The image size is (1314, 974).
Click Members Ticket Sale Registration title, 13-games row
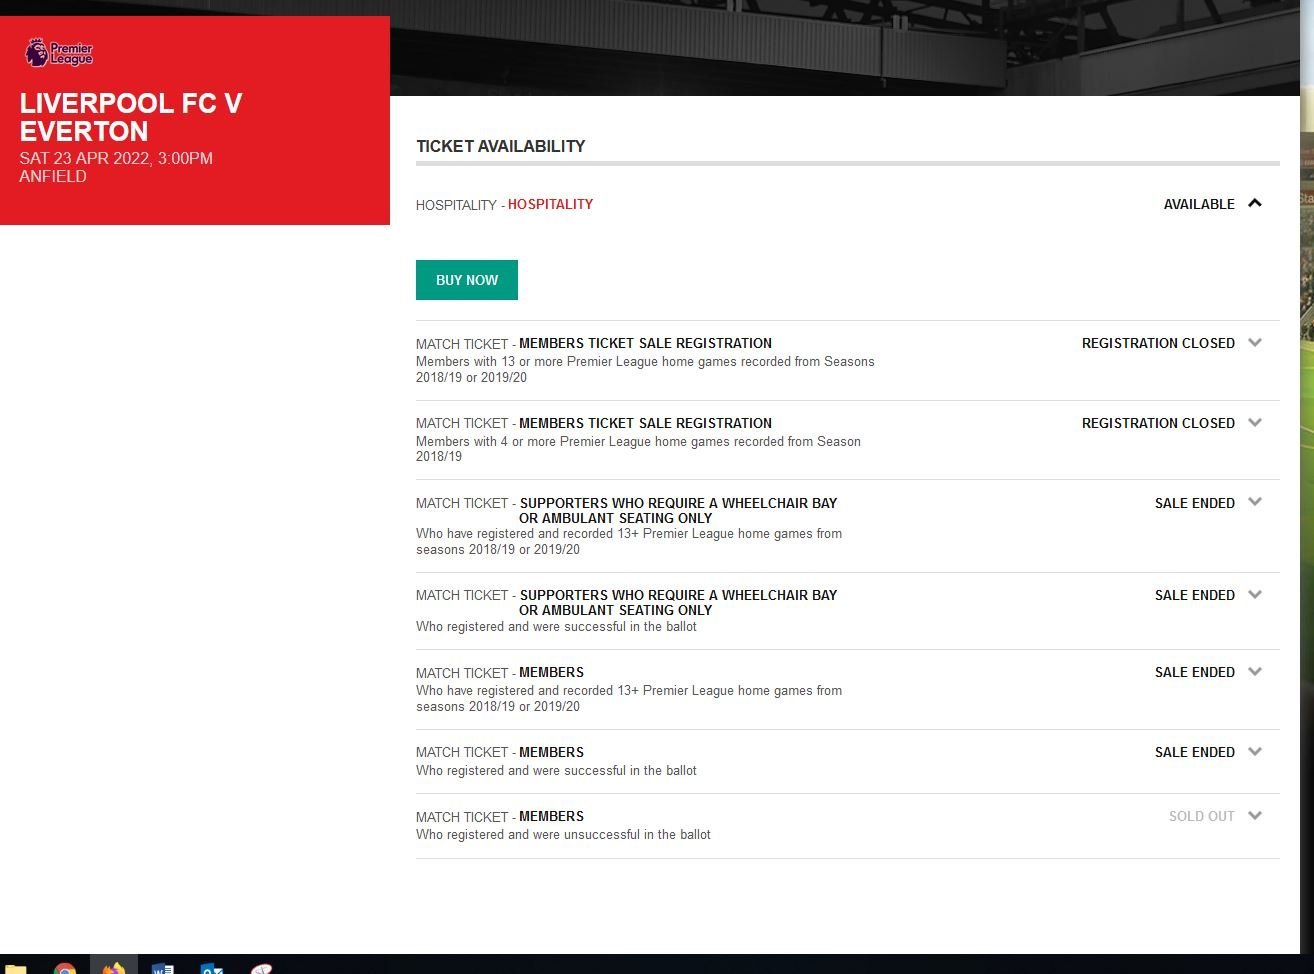click(645, 343)
